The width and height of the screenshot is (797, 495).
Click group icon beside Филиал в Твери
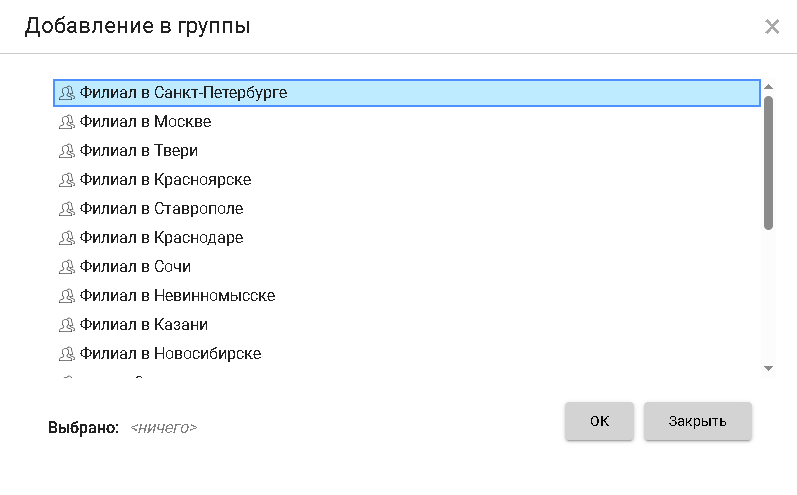point(67,151)
